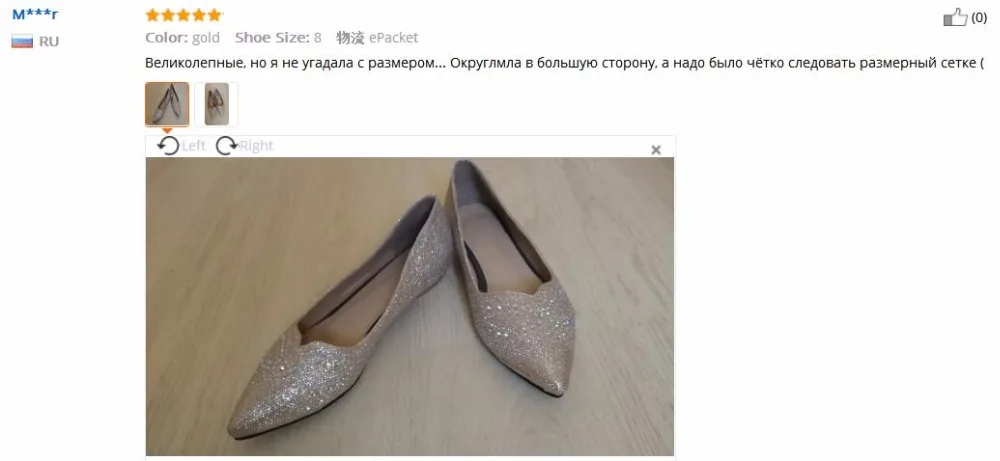Mark review helpful with thumbs-up icon
The height and width of the screenshot is (461, 1000).
(955, 17)
